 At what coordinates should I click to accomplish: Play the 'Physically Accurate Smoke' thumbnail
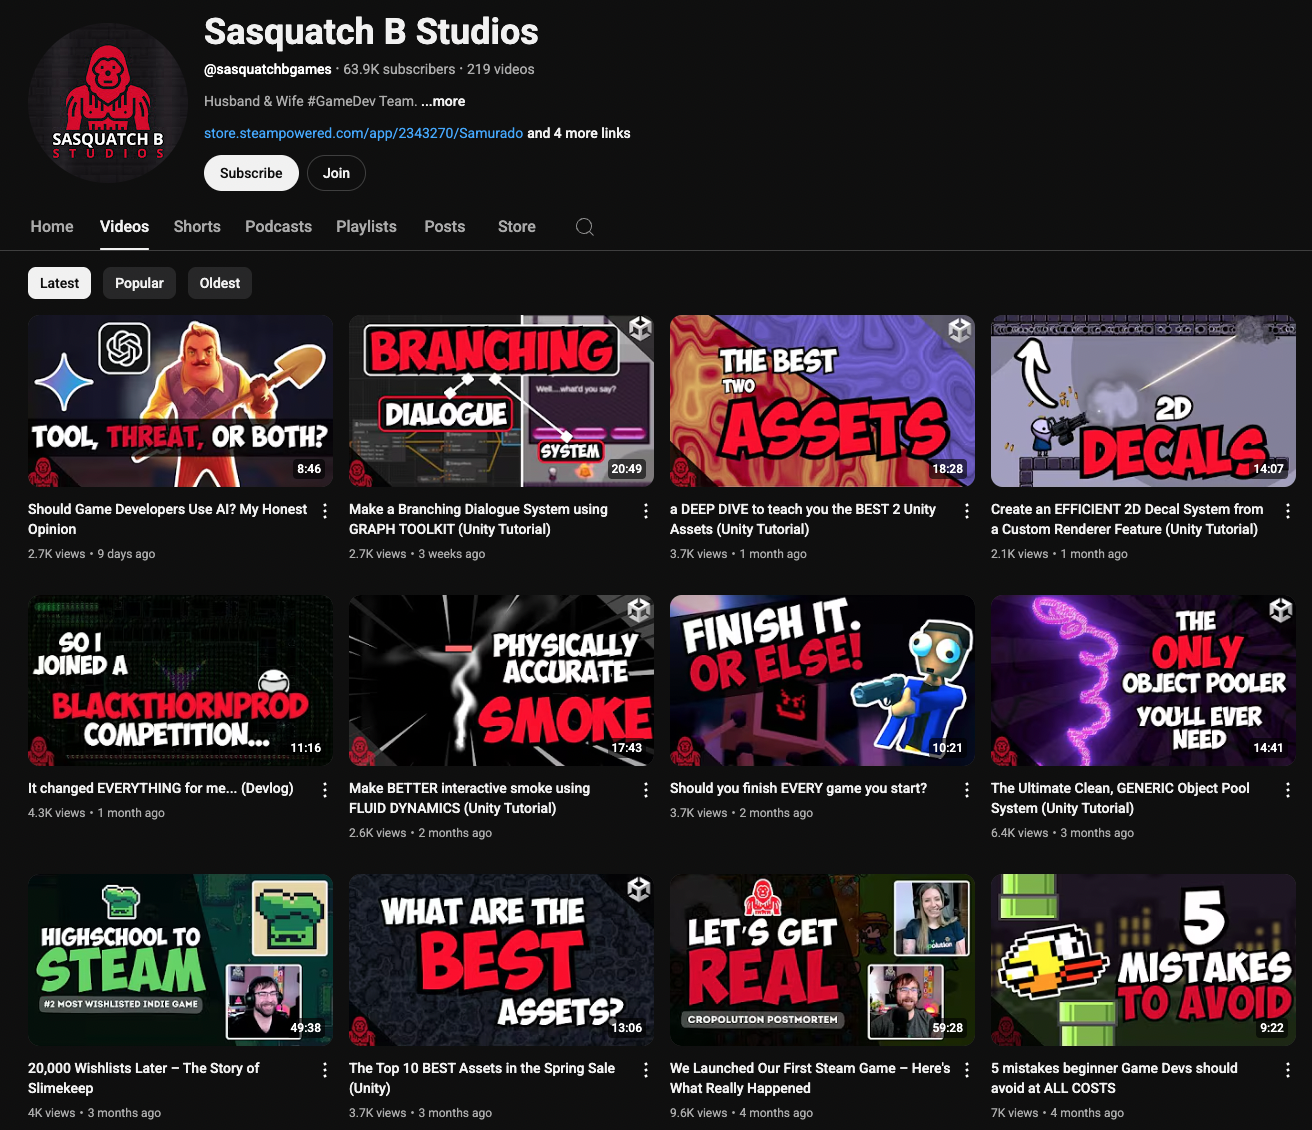tap(501, 681)
